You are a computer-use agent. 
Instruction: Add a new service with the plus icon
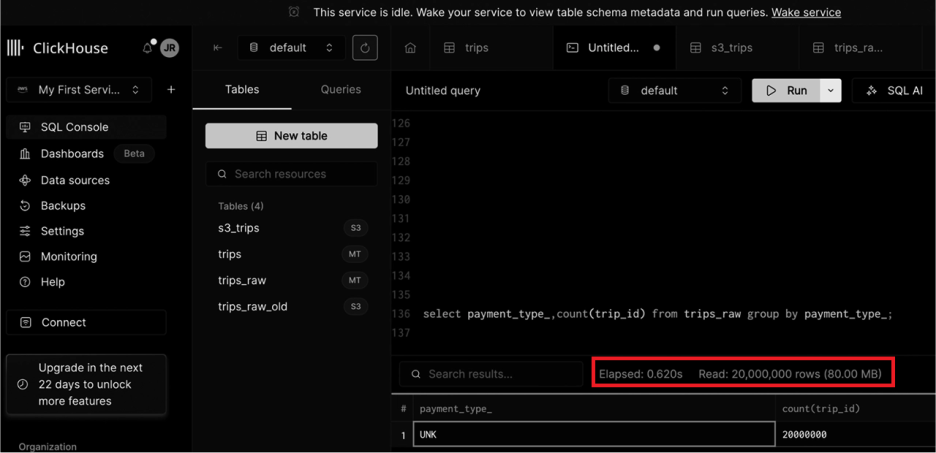(x=171, y=90)
